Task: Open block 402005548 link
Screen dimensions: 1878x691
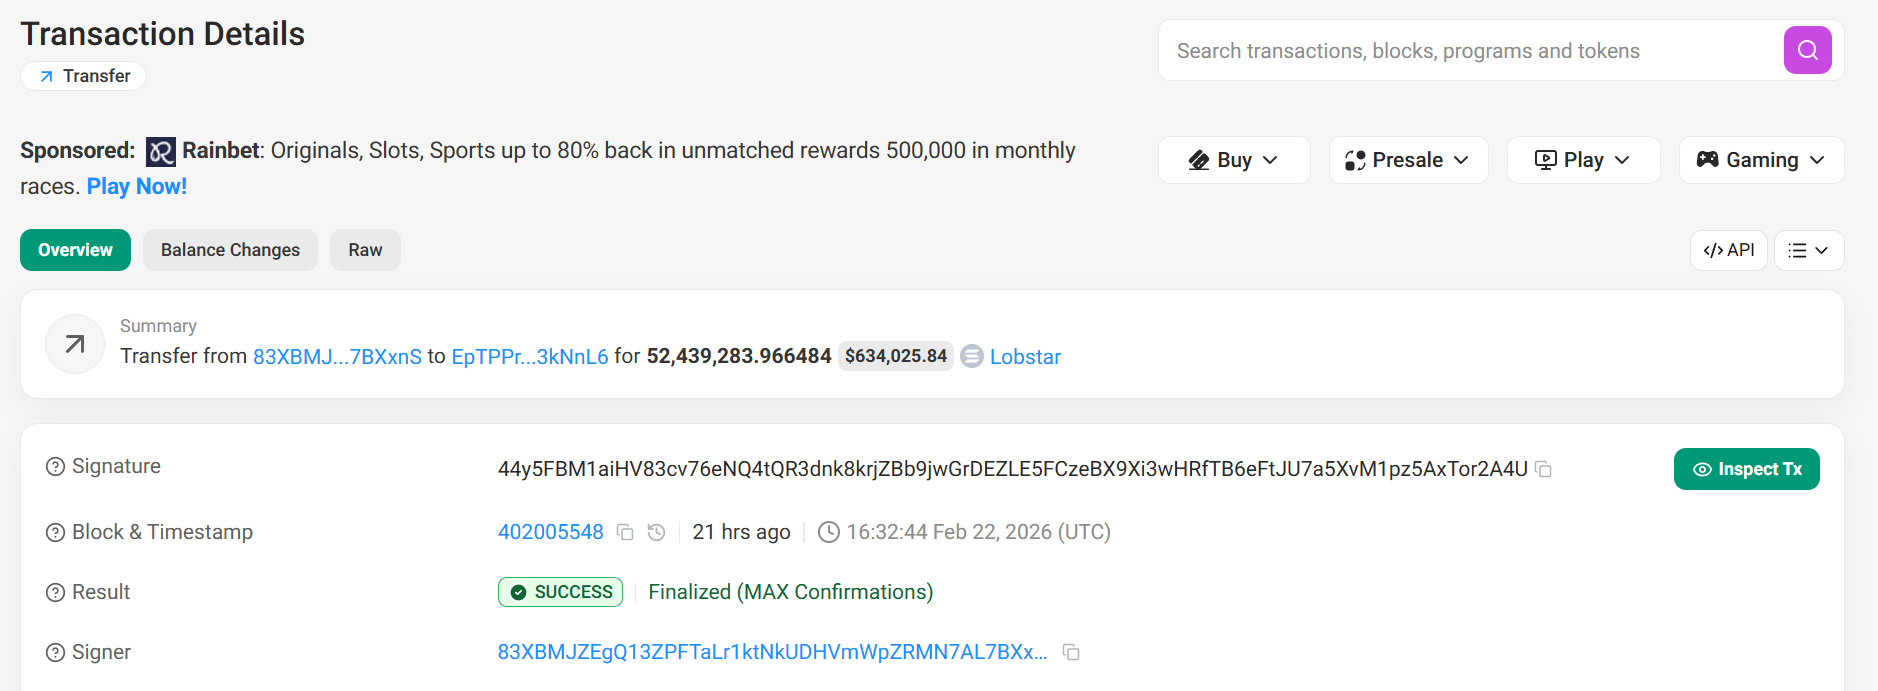Action: pyautogui.click(x=551, y=532)
